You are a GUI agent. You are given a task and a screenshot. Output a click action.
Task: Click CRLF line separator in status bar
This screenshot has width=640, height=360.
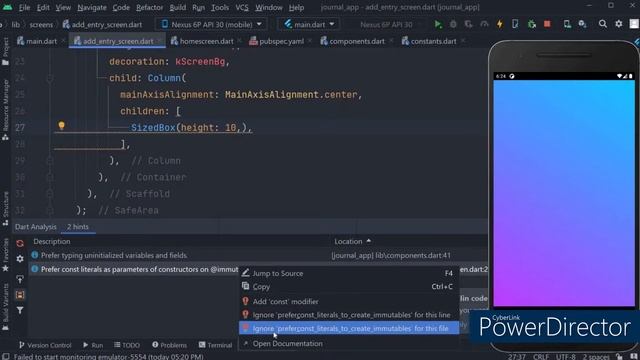pyautogui.click(x=541, y=357)
